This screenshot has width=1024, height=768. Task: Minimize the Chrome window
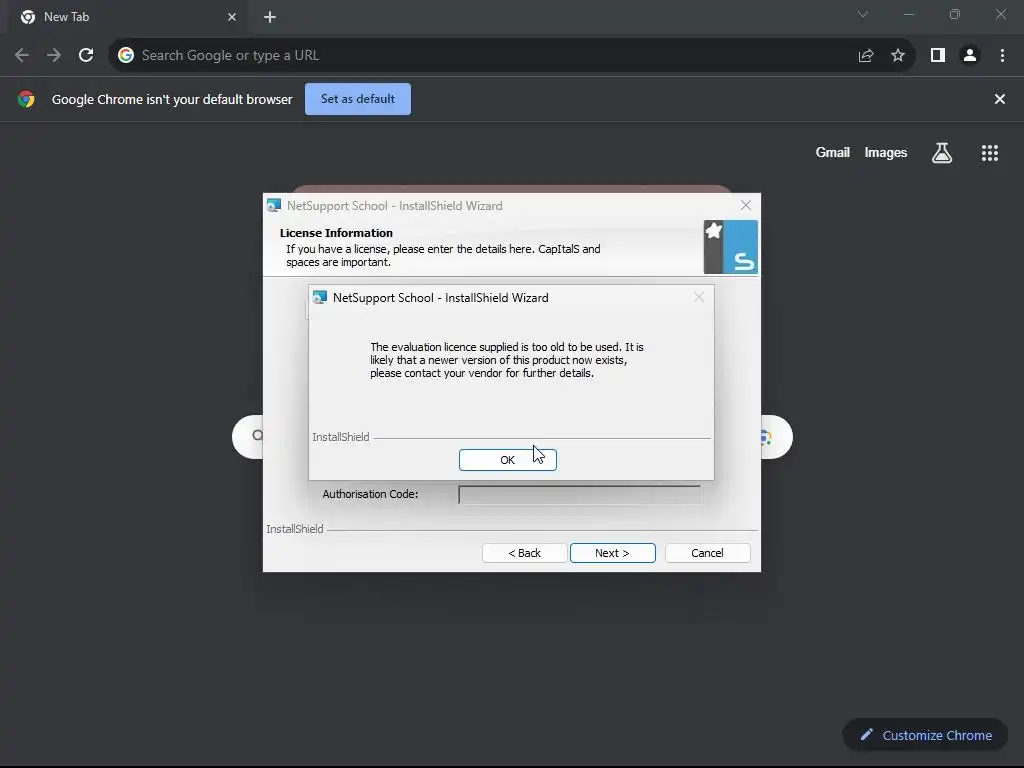coord(908,14)
